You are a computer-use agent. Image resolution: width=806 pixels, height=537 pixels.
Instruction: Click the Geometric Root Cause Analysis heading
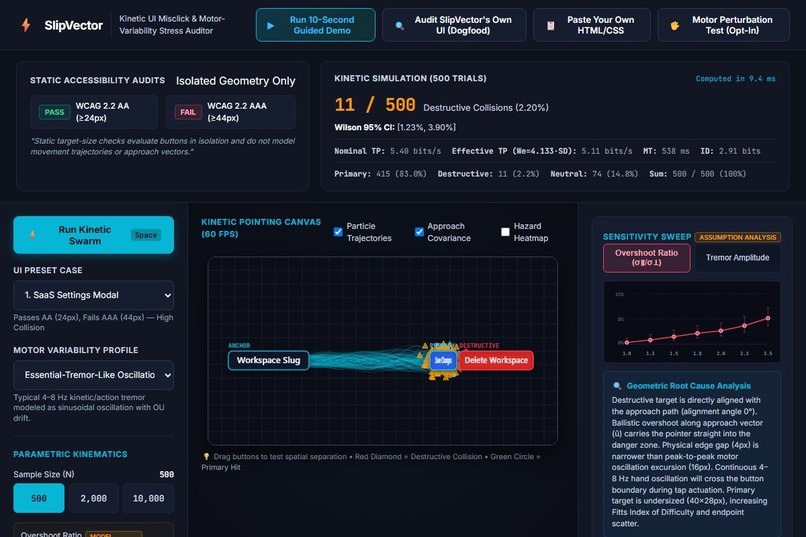tap(688, 386)
